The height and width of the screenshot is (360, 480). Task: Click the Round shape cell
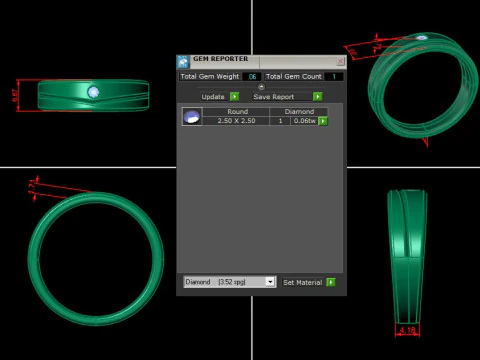tap(236, 112)
